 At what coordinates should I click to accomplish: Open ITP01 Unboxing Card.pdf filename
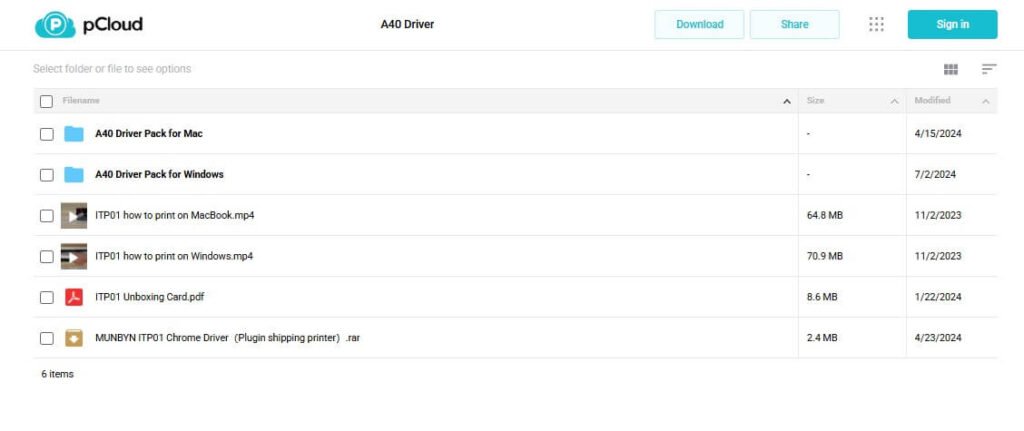(150, 296)
